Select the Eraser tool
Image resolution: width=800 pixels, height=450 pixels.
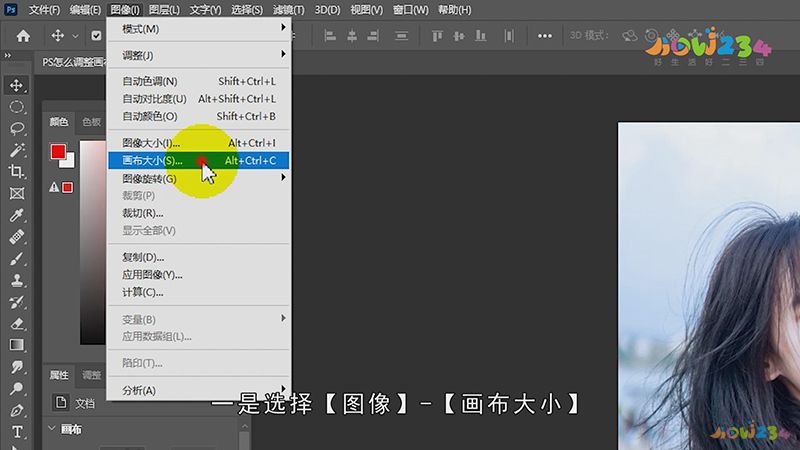[16, 323]
